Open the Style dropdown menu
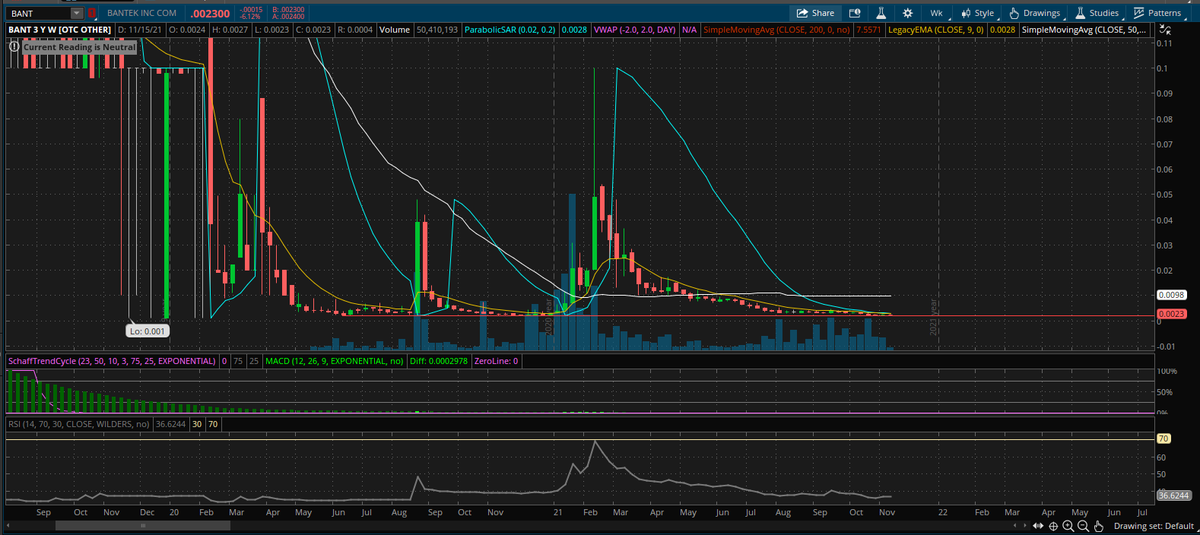1200x535 pixels. (x=977, y=13)
